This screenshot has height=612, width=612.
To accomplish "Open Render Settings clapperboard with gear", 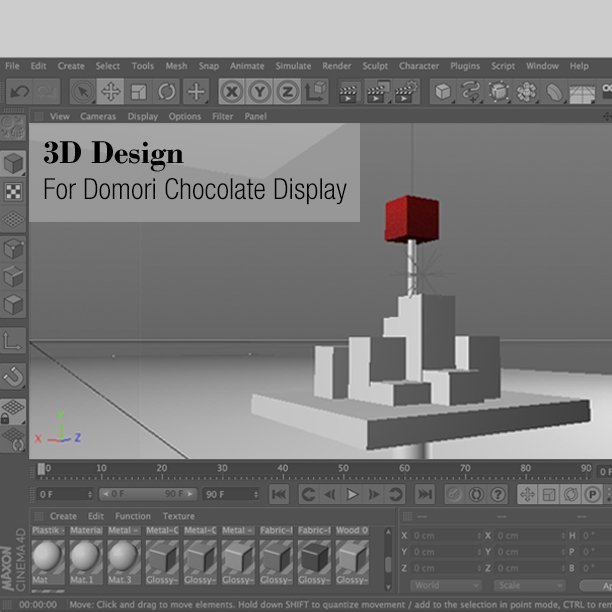I will (406, 93).
